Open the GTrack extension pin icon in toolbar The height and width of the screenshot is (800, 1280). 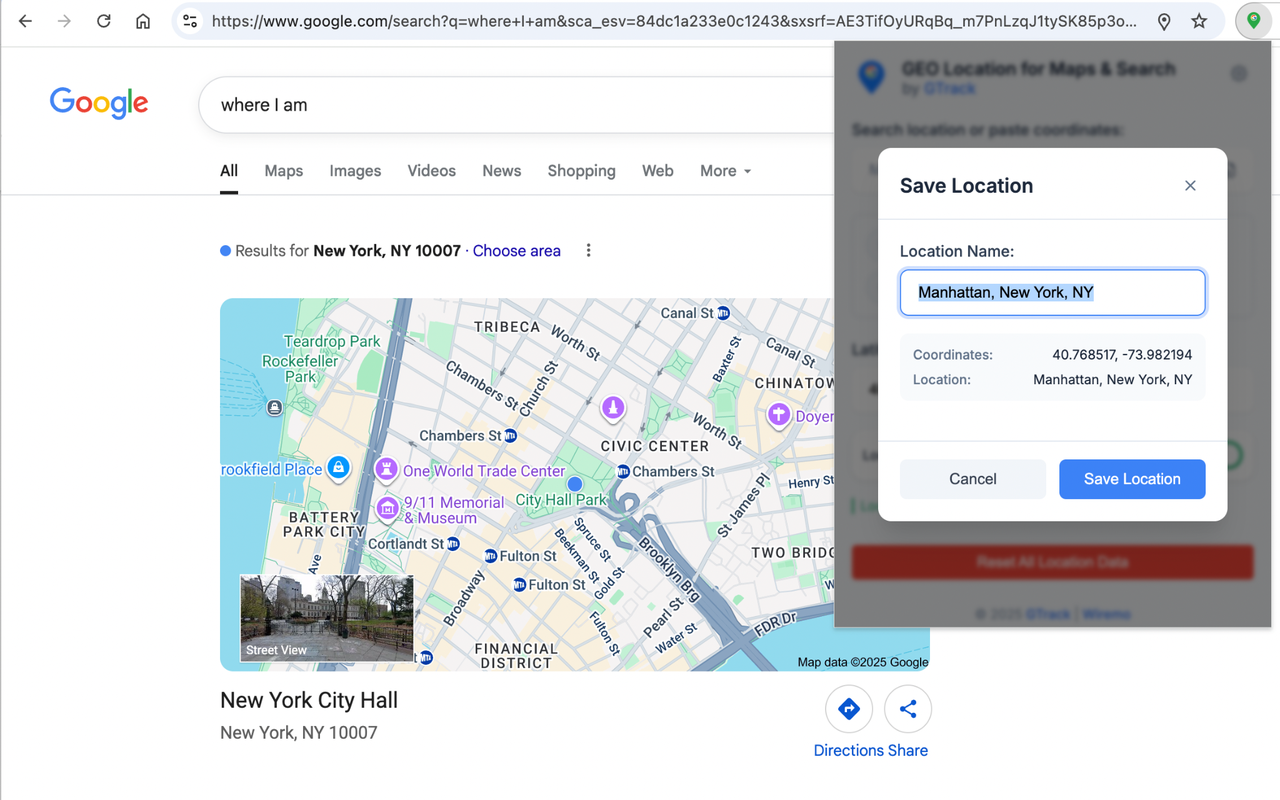click(x=1253, y=20)
